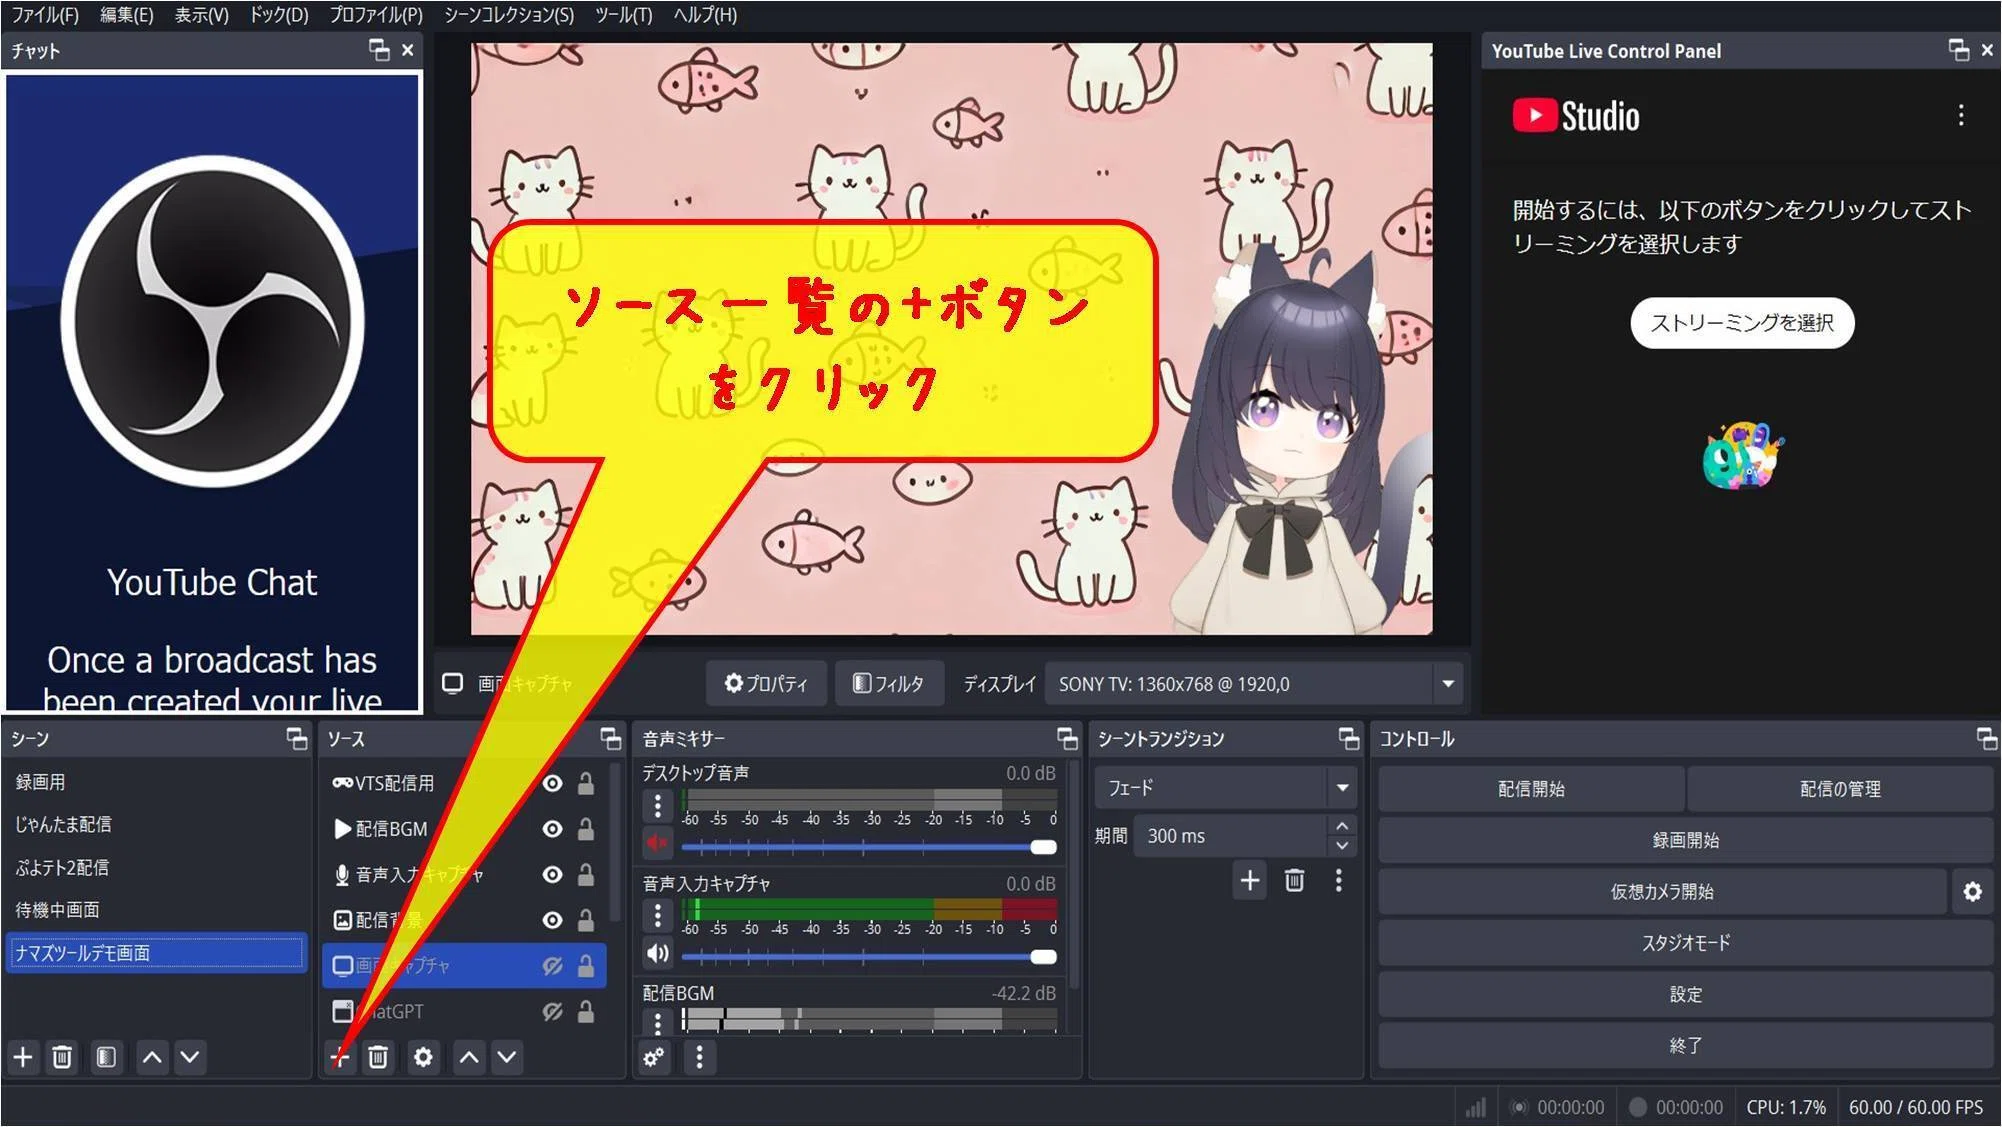Move scene down with arrow icon

pos(190,1056)
